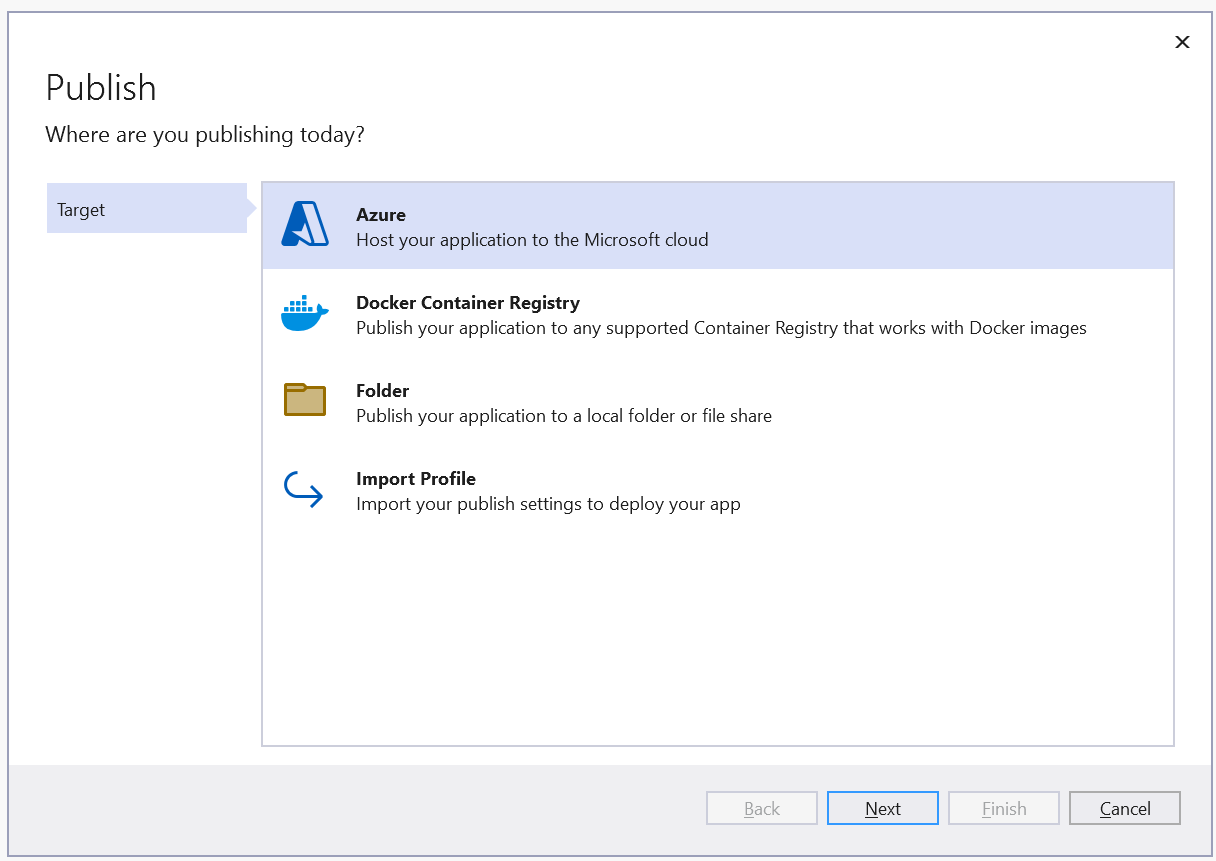1216x861 pixels.
Task: Click the disabled Finish button
Action: click(x=1004, y=808)
